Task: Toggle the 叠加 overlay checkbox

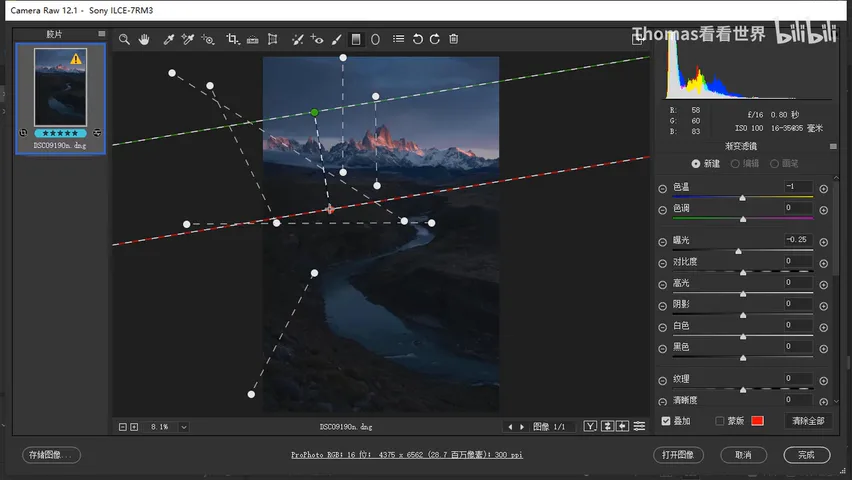Action: (666, 421)
